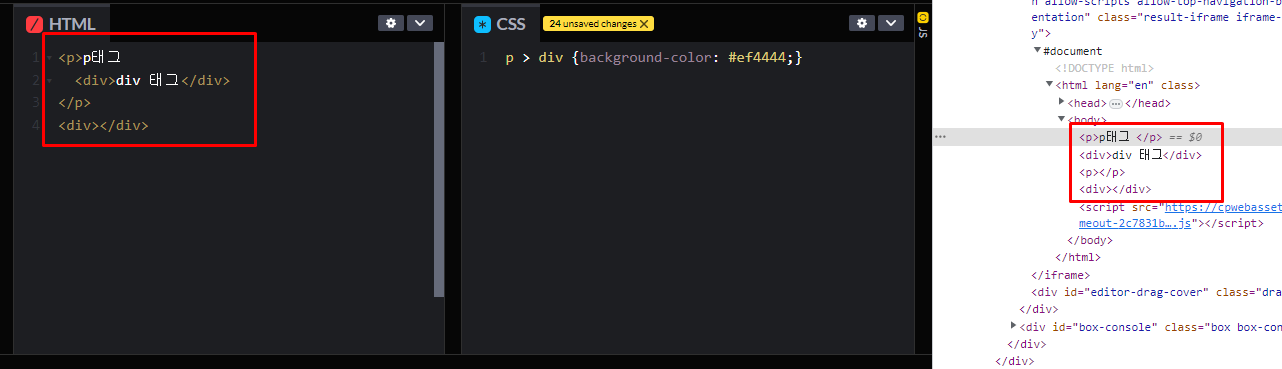Select the <!DOCTYPE html> node
The height and width of the screenshot is (369, 1282).
point(1104,68)
